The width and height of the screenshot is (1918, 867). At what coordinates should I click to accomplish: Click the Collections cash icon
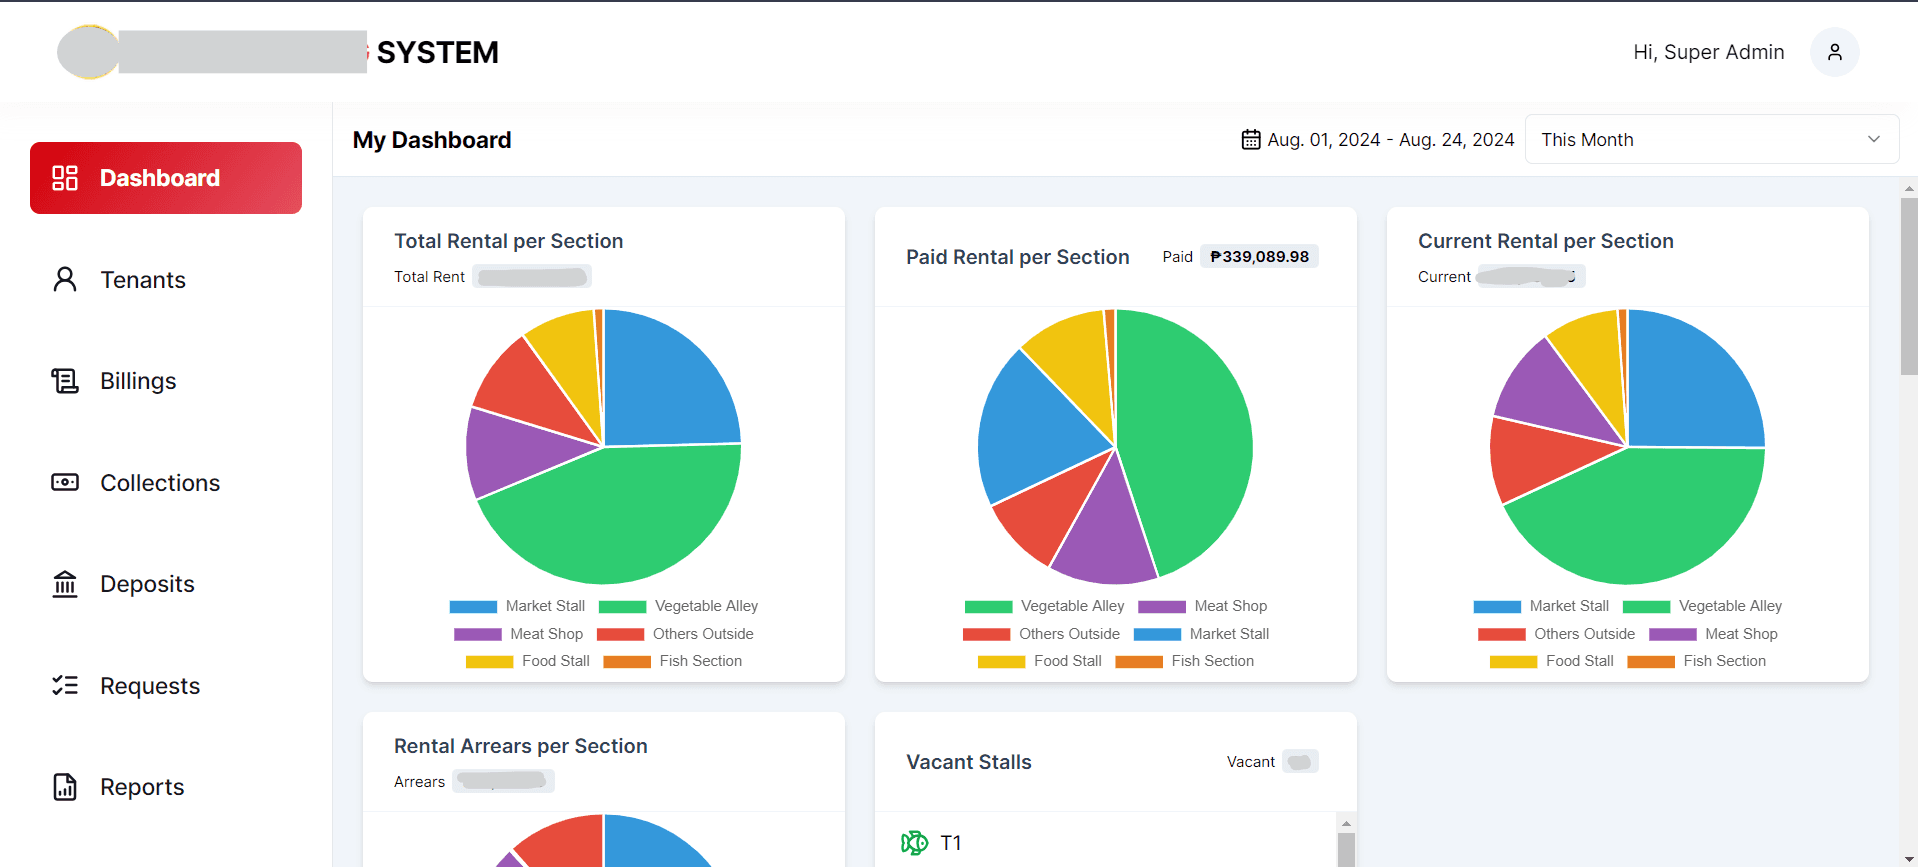pyautogui.click(x=65, y=482)
